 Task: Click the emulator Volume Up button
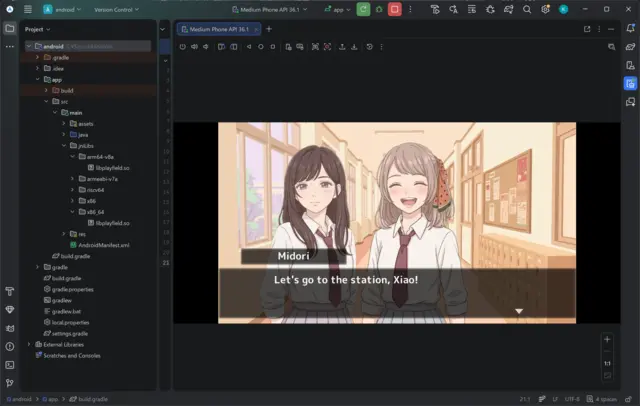(194, 47)
